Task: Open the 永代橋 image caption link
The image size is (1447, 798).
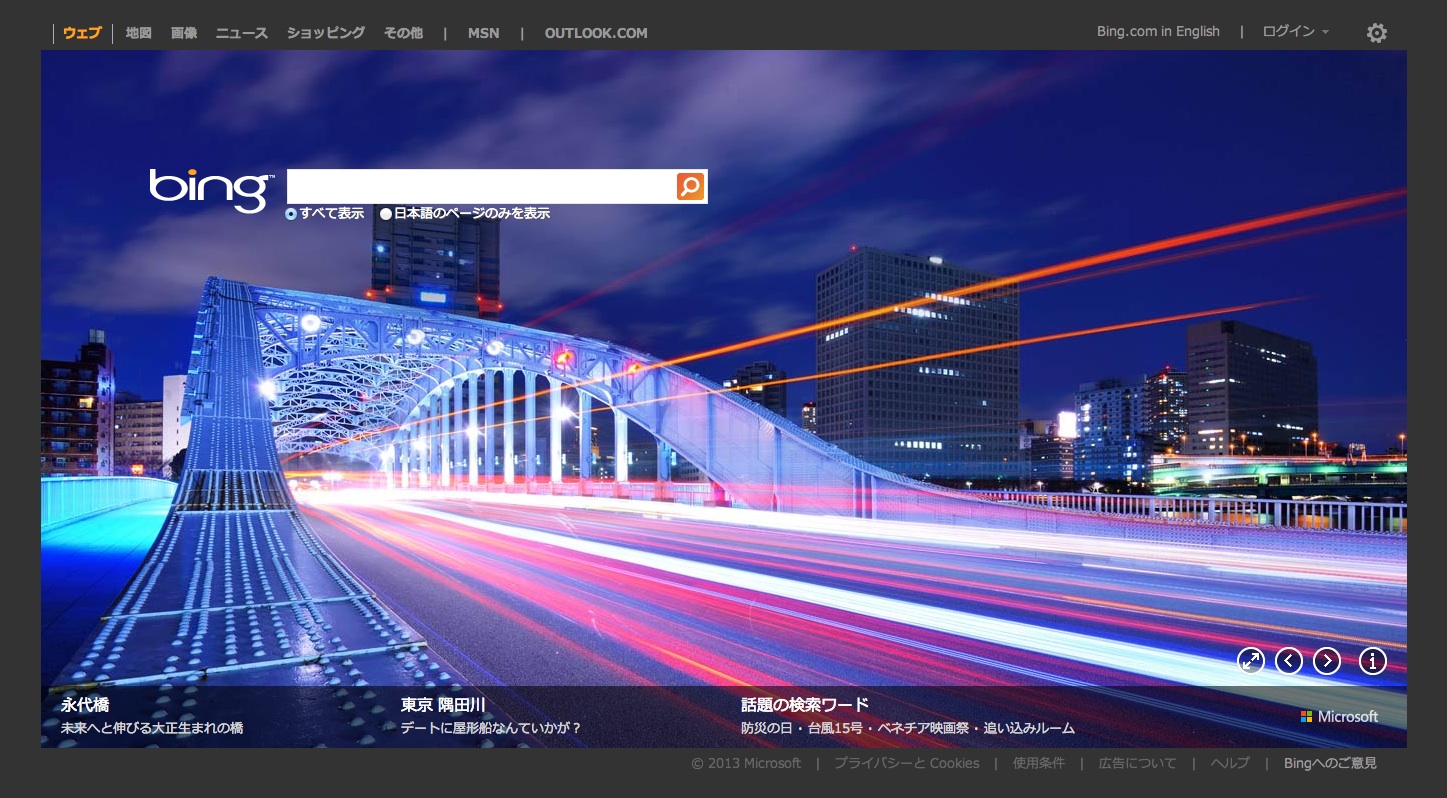Action: point(85,705)
